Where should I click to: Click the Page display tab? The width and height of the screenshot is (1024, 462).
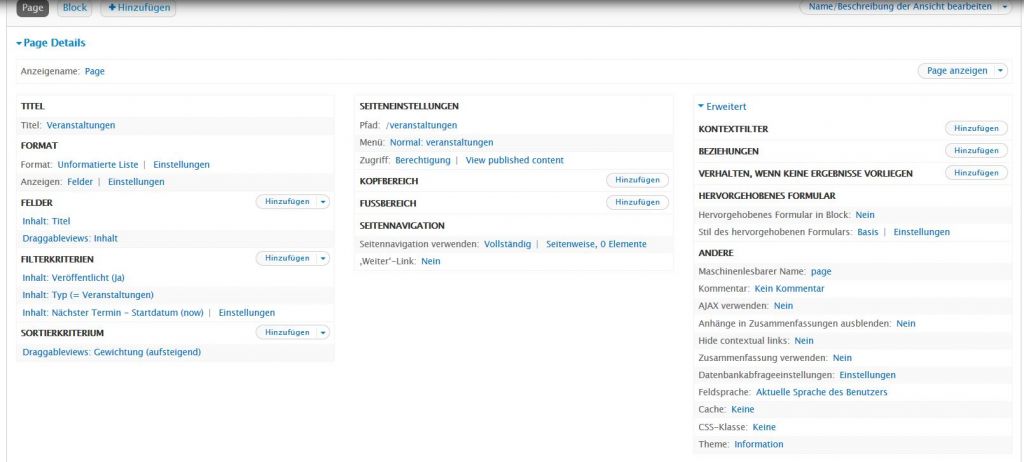point(33,8)
